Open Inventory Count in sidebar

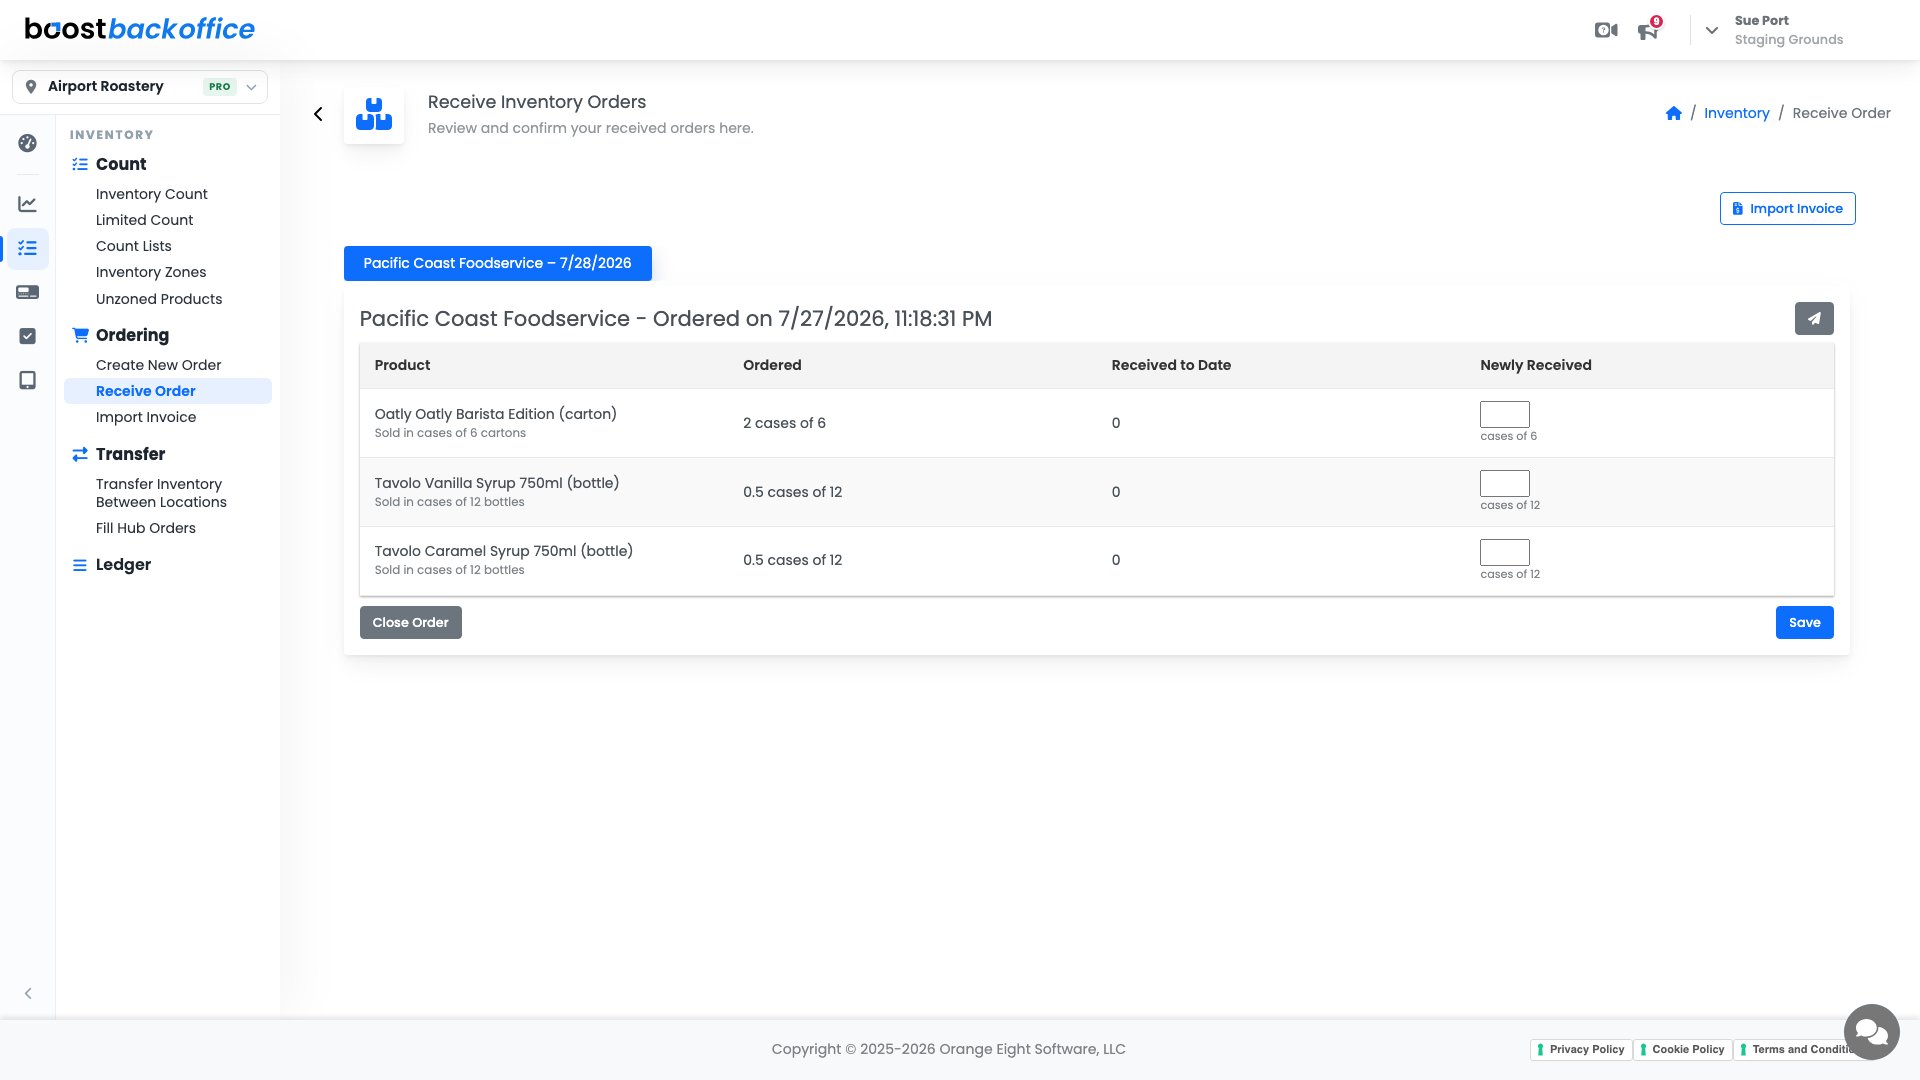151,194
